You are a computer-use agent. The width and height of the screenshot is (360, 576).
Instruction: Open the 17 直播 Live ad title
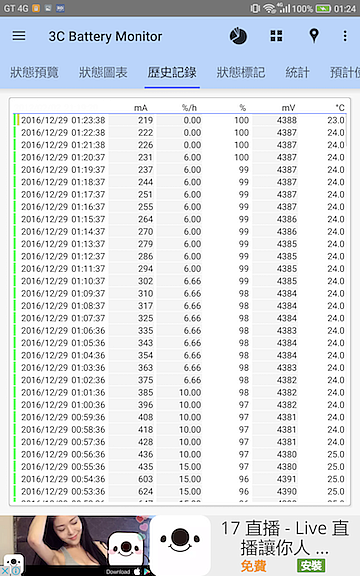pyautogui.click(x=285, y=537)
